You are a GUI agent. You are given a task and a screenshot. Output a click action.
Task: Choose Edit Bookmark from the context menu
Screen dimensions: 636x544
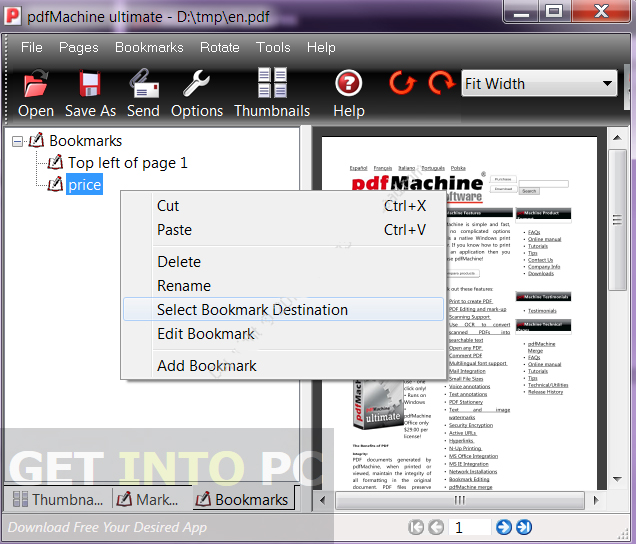283,334
